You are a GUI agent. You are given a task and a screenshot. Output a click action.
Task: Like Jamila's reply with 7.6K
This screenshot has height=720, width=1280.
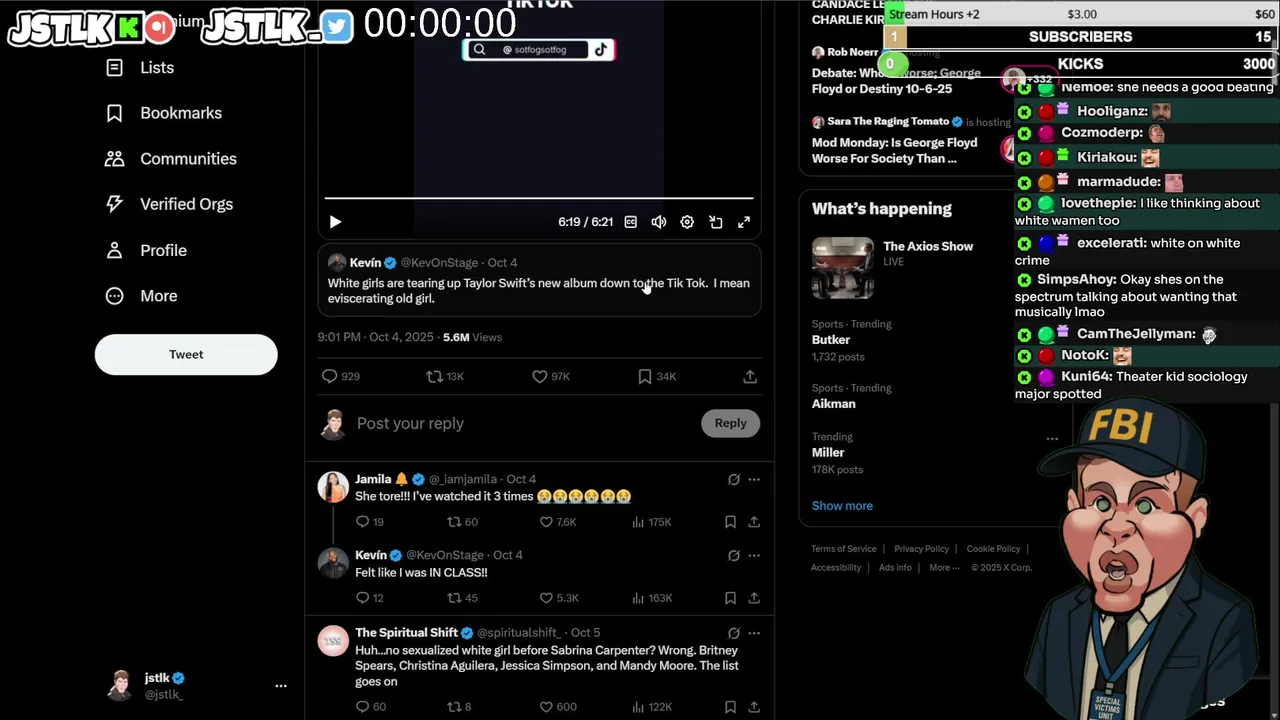point(557,522)
